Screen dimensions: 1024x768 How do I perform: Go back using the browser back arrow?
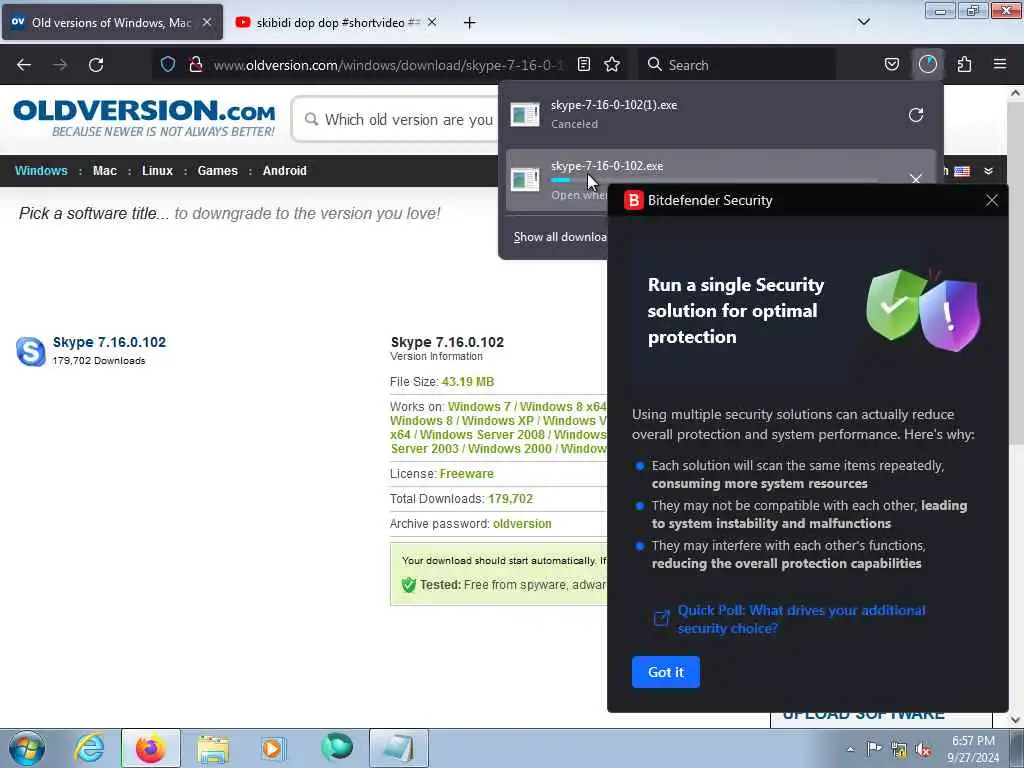pos(24,65)
